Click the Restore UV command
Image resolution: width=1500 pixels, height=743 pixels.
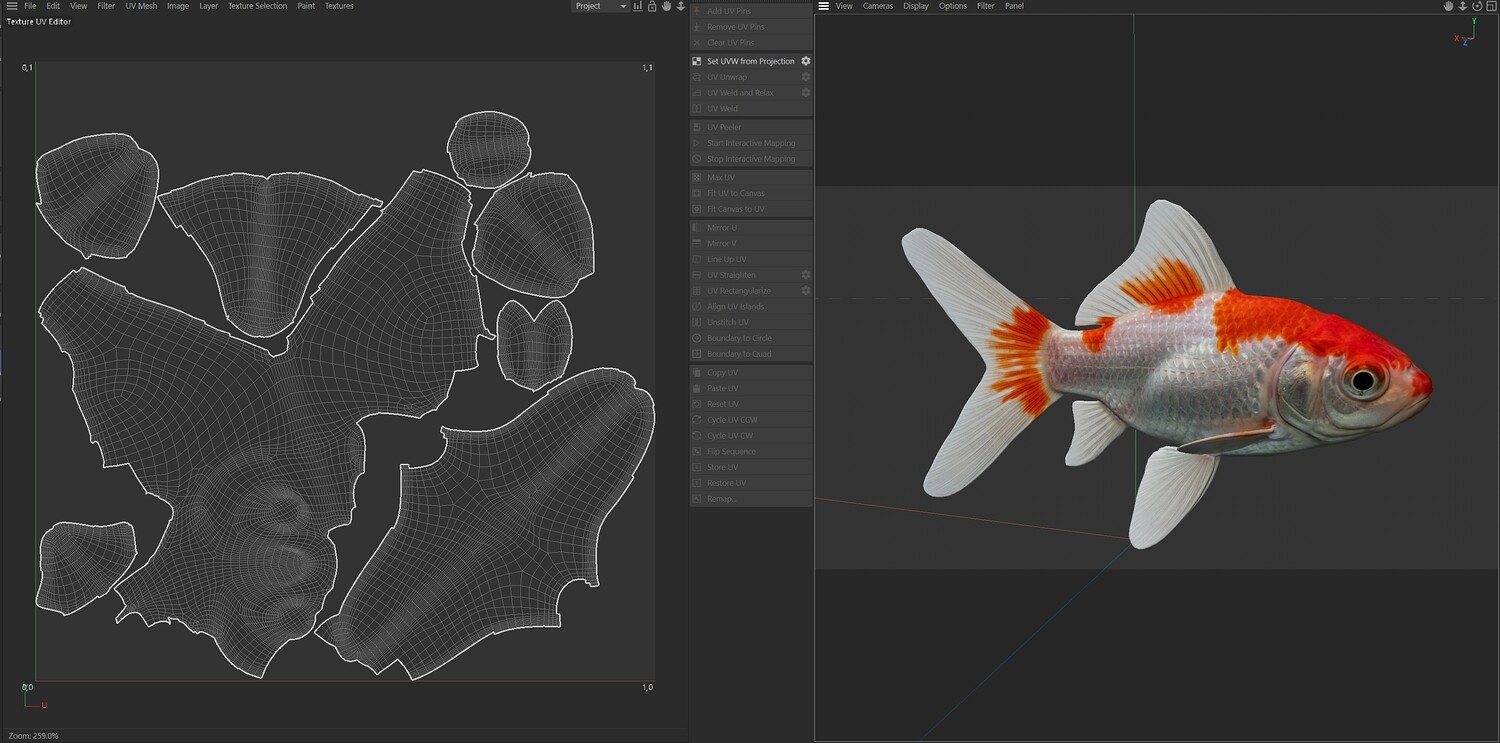pyautogui.click(x=751, y=483)
